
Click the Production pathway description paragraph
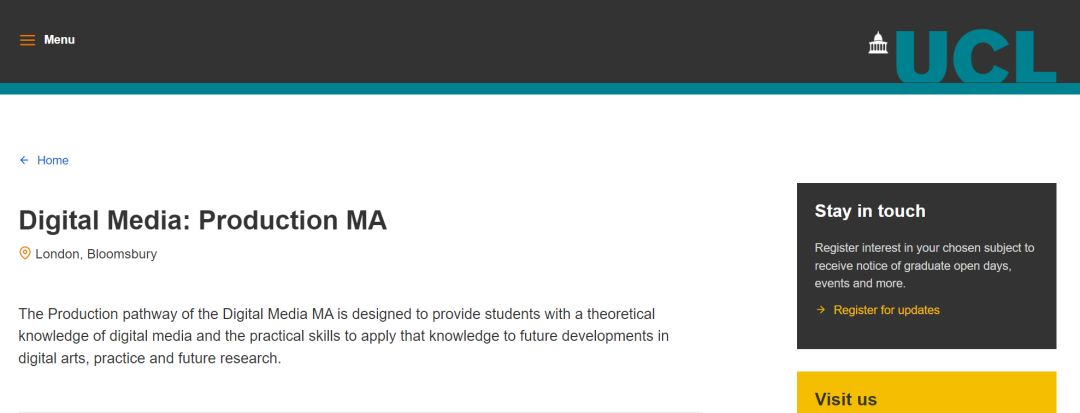[345, 335]
